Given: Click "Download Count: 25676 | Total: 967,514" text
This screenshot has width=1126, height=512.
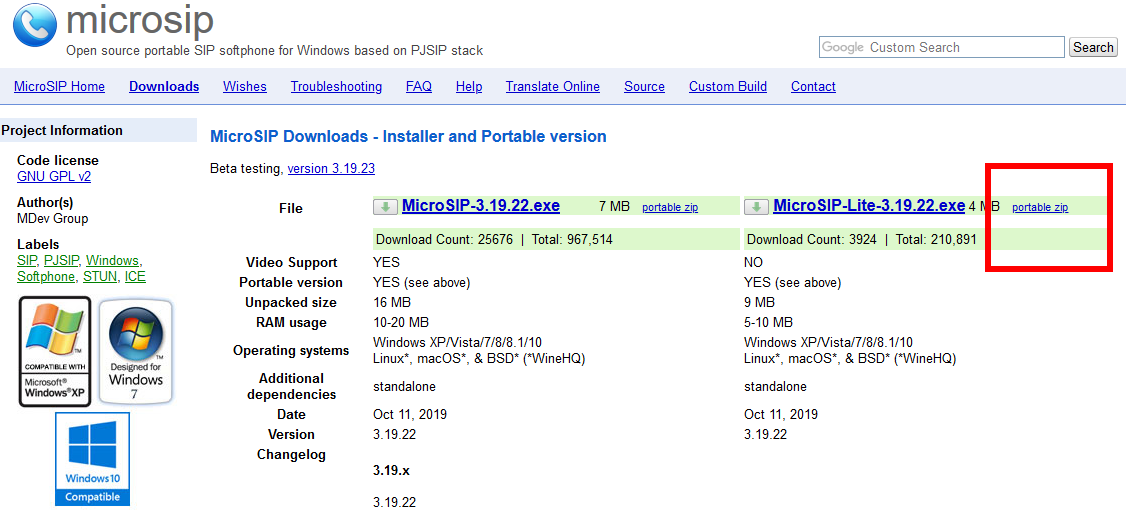Looking at the screenshot, I should [494, 240].
